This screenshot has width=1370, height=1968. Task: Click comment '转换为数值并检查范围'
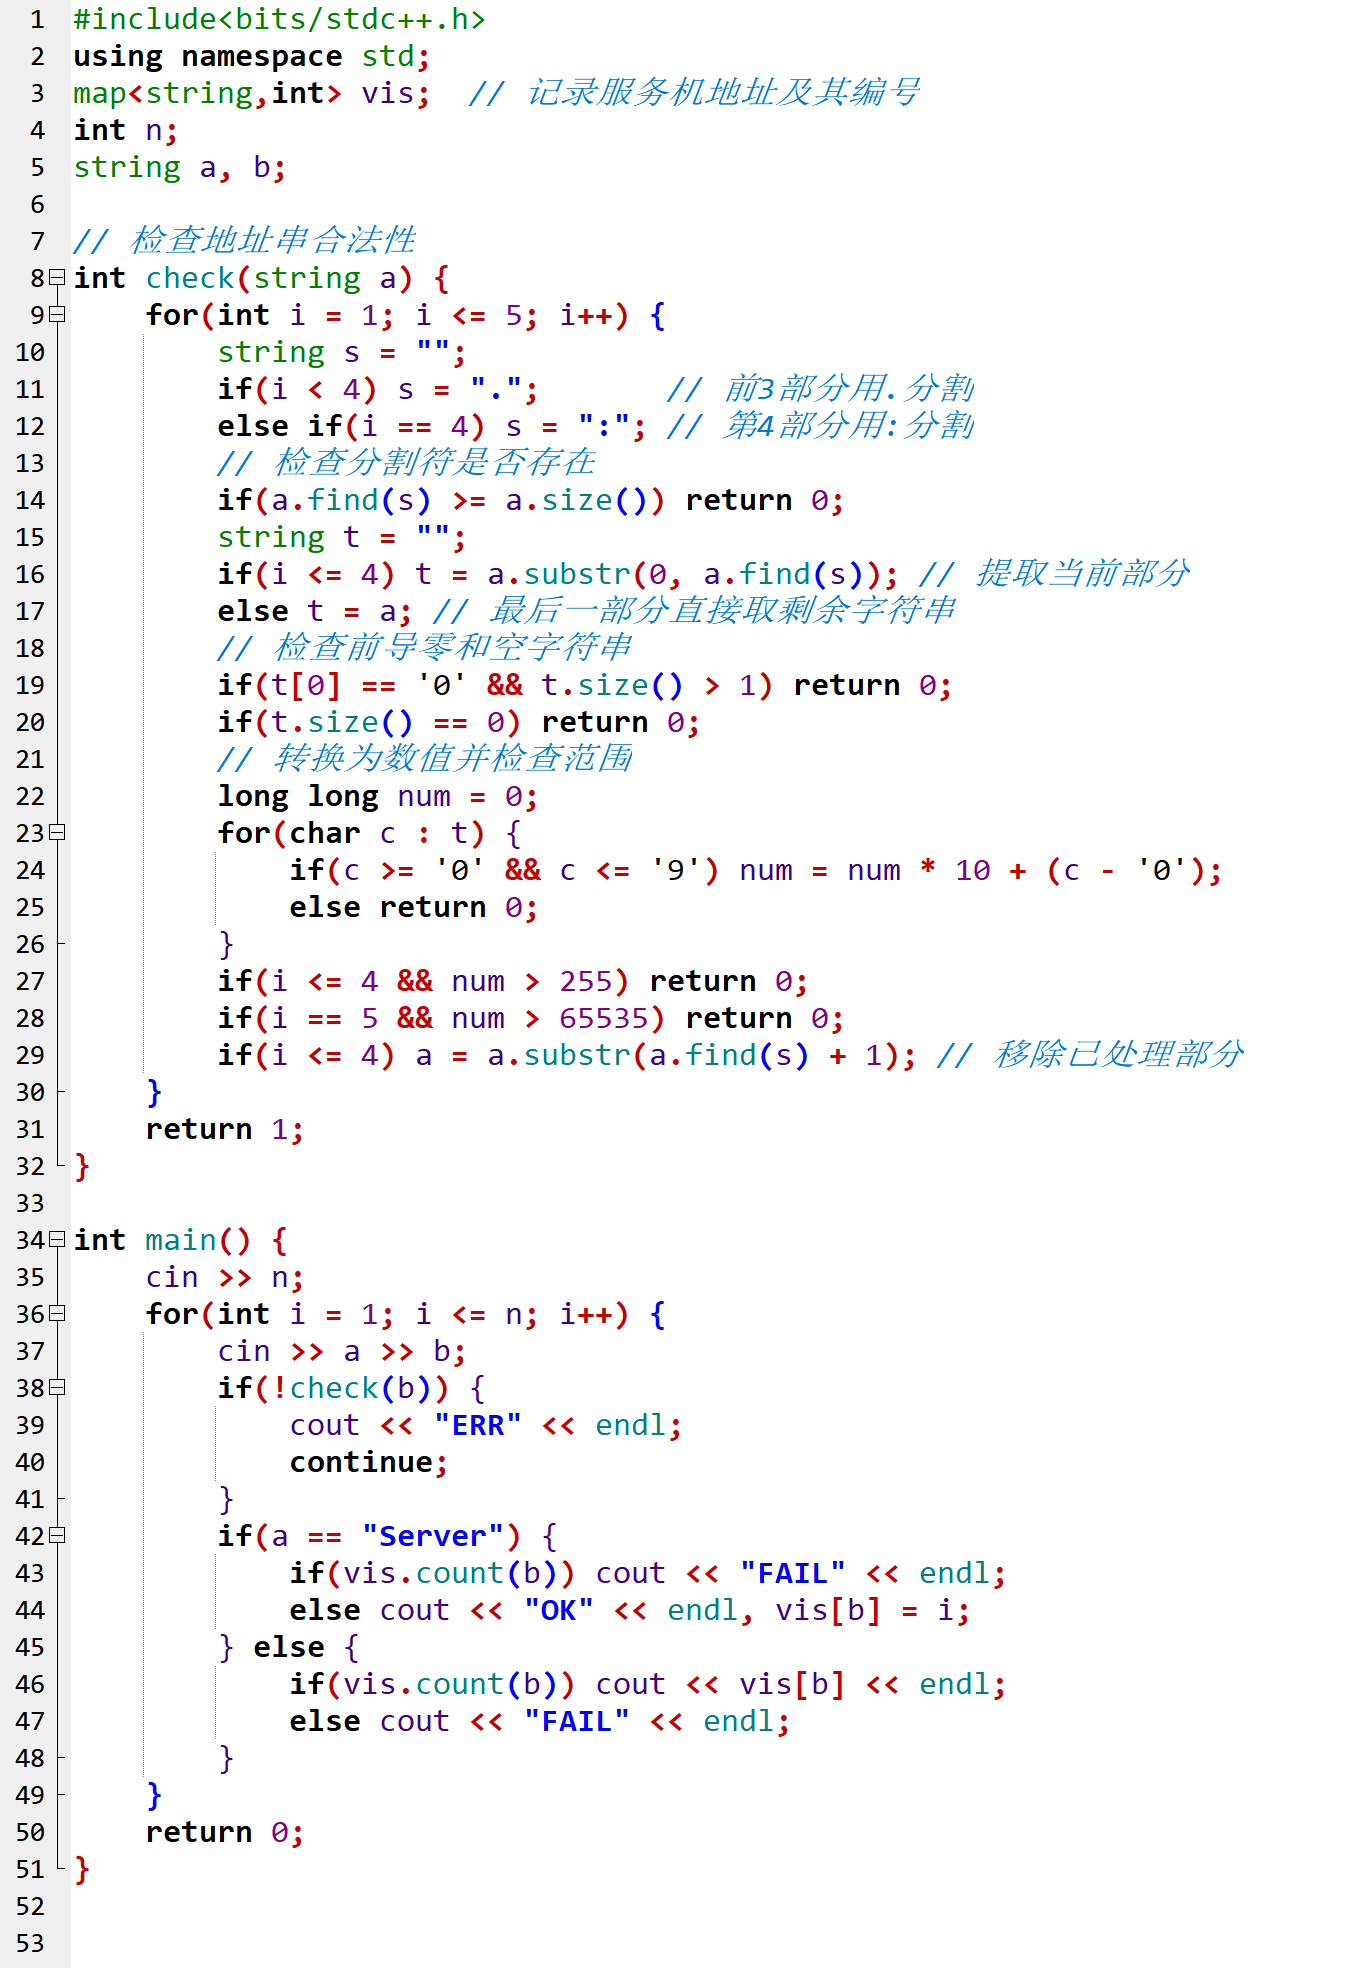(x=453, y=758)
